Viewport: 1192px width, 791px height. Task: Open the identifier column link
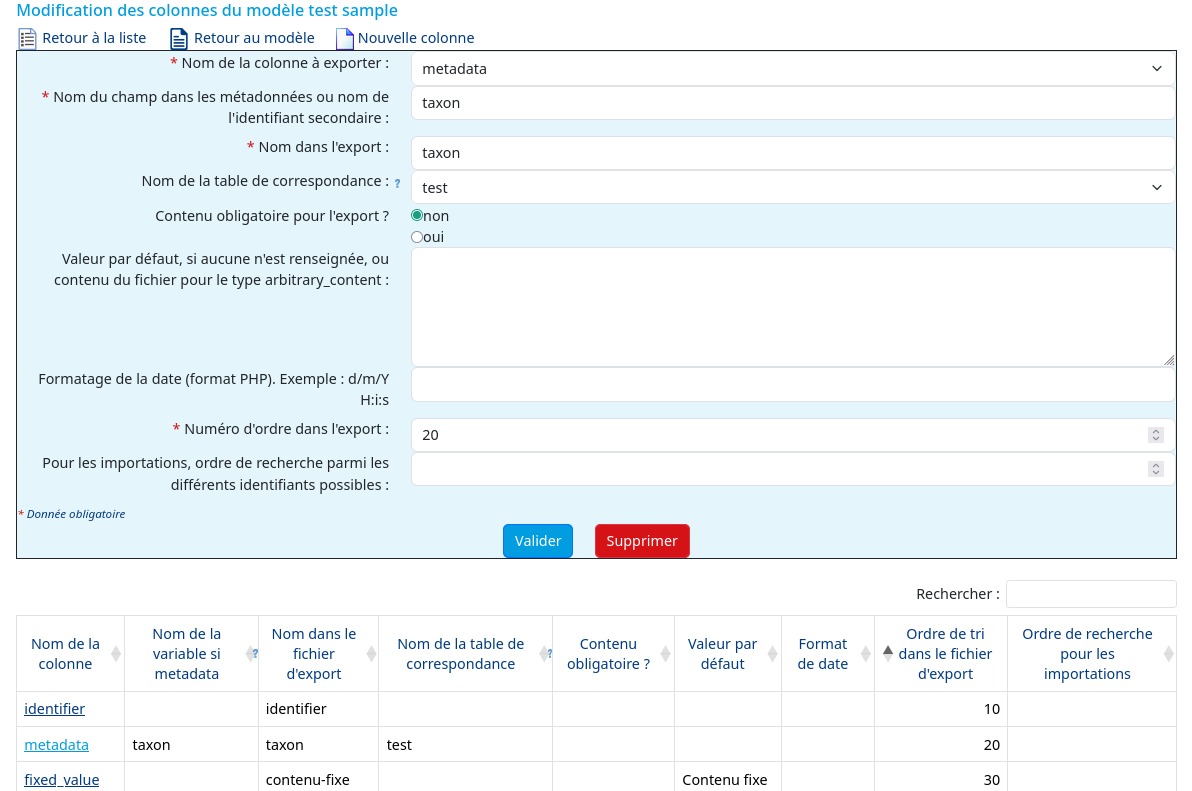[x=55, y=709]
